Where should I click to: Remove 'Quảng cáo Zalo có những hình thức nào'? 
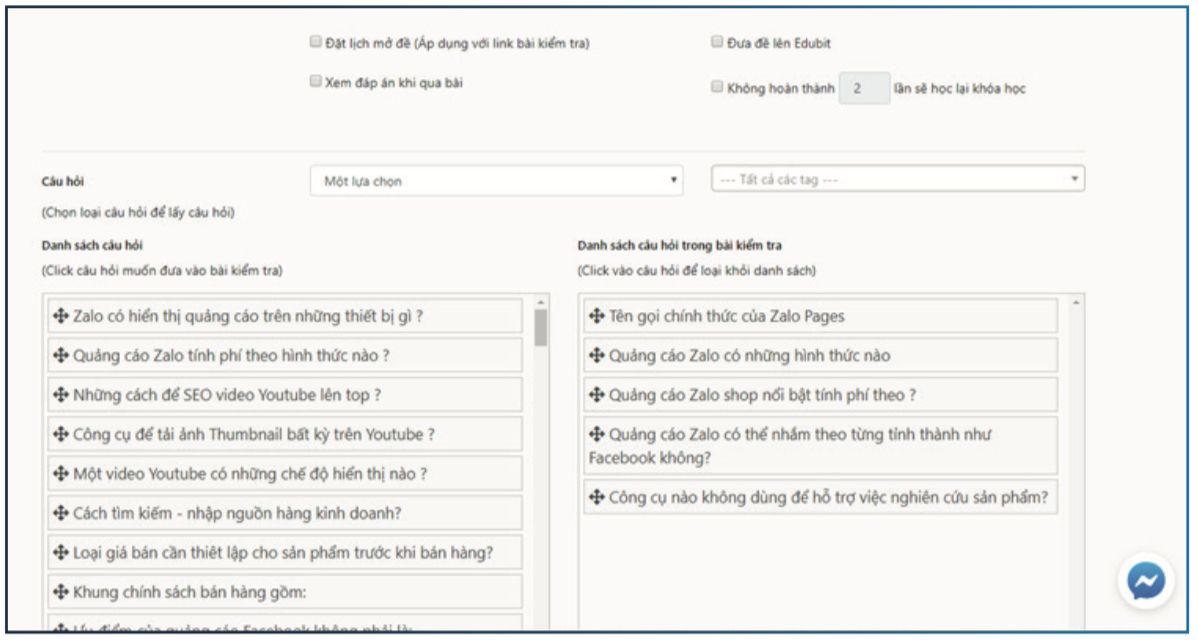coord(821,355)
